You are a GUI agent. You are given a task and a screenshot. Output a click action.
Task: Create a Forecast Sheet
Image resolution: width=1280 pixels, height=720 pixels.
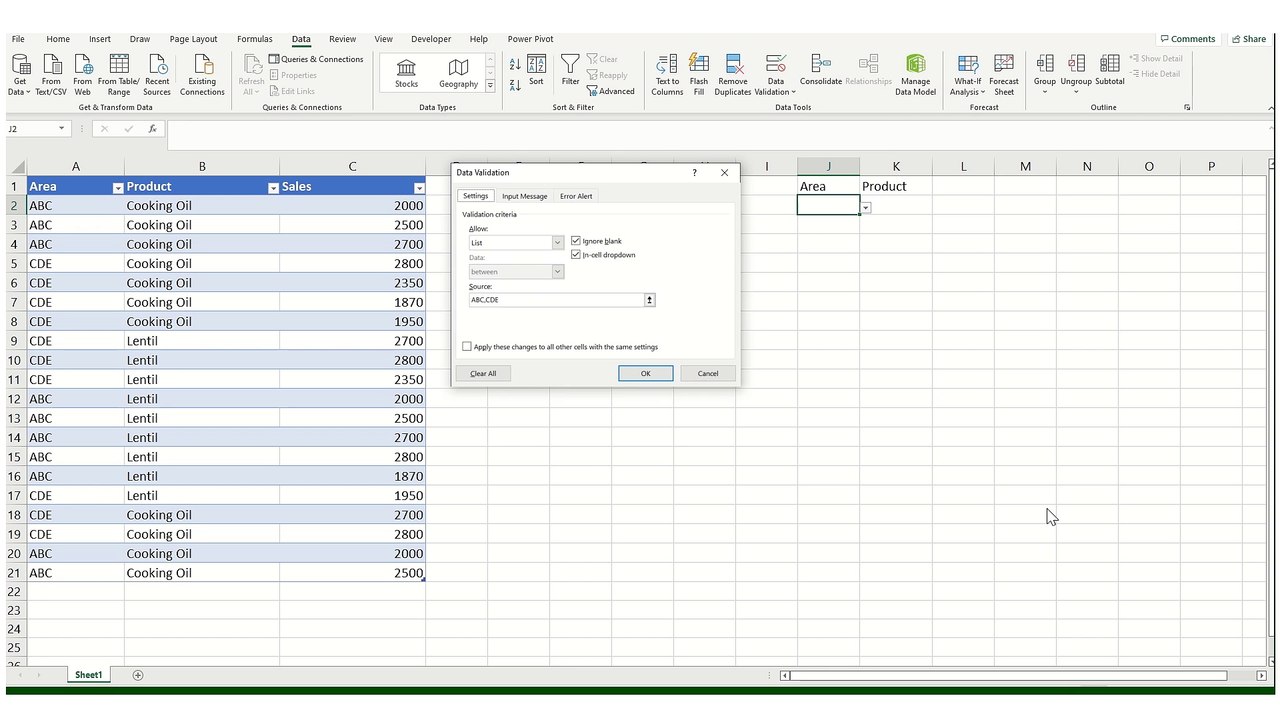(x=1004, y=75)
